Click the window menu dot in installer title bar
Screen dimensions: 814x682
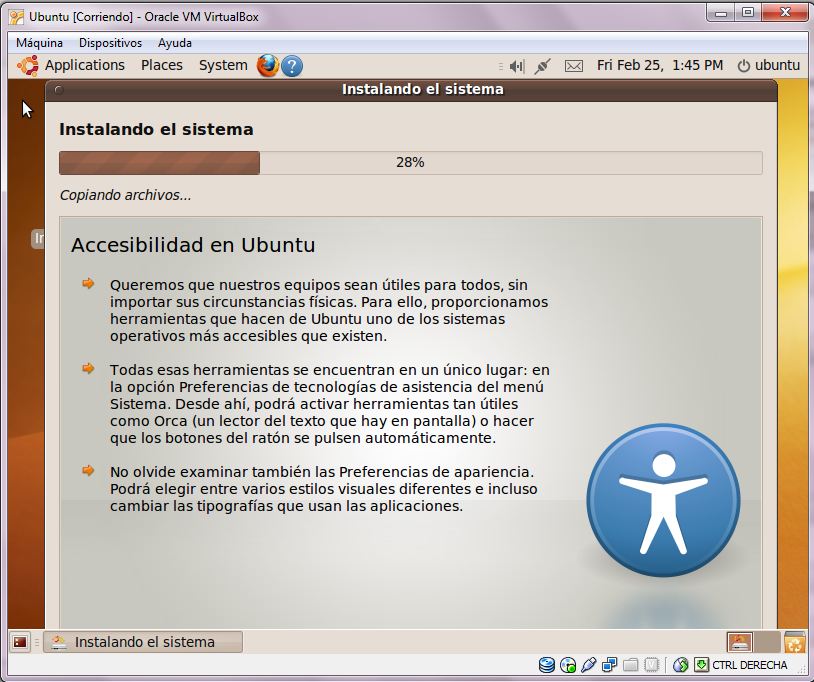coord(59,90)
